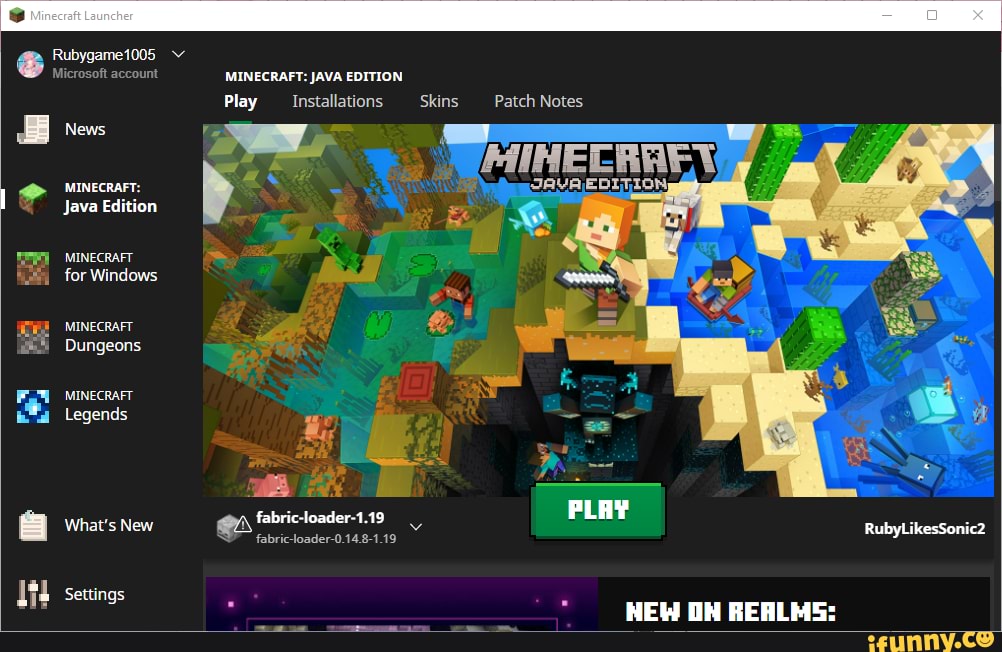The width and height of the screenshot is (1002, 652).
Task: View the Patch Notes tab
Action: click(x=538, y=101)
